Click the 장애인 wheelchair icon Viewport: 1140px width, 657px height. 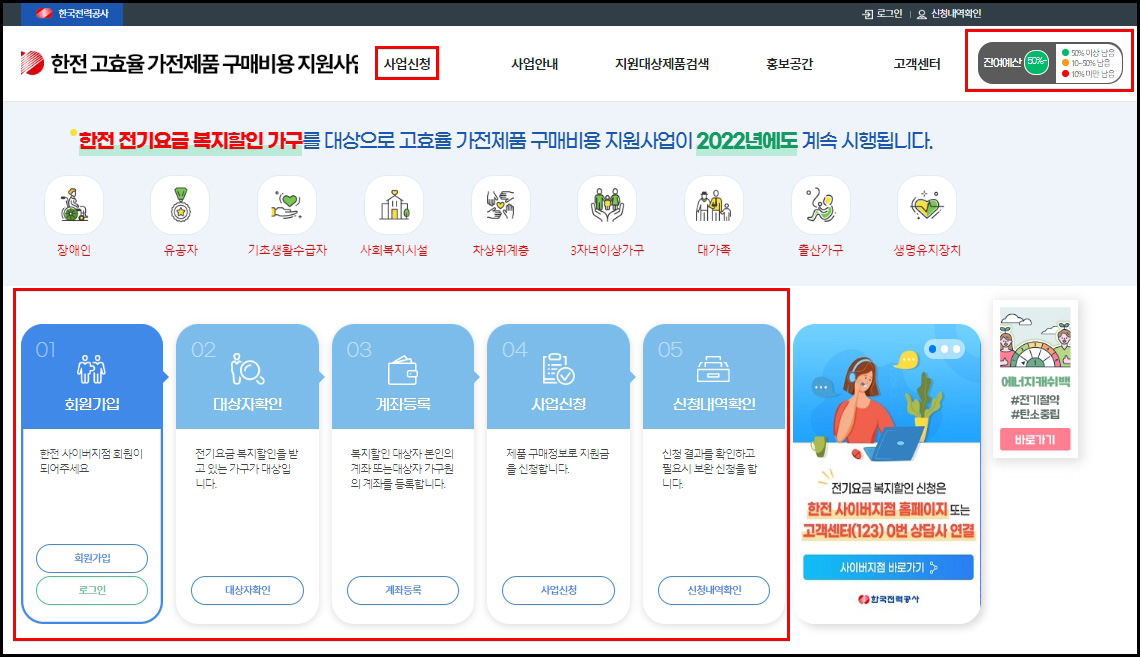click(x=73, y=205)
